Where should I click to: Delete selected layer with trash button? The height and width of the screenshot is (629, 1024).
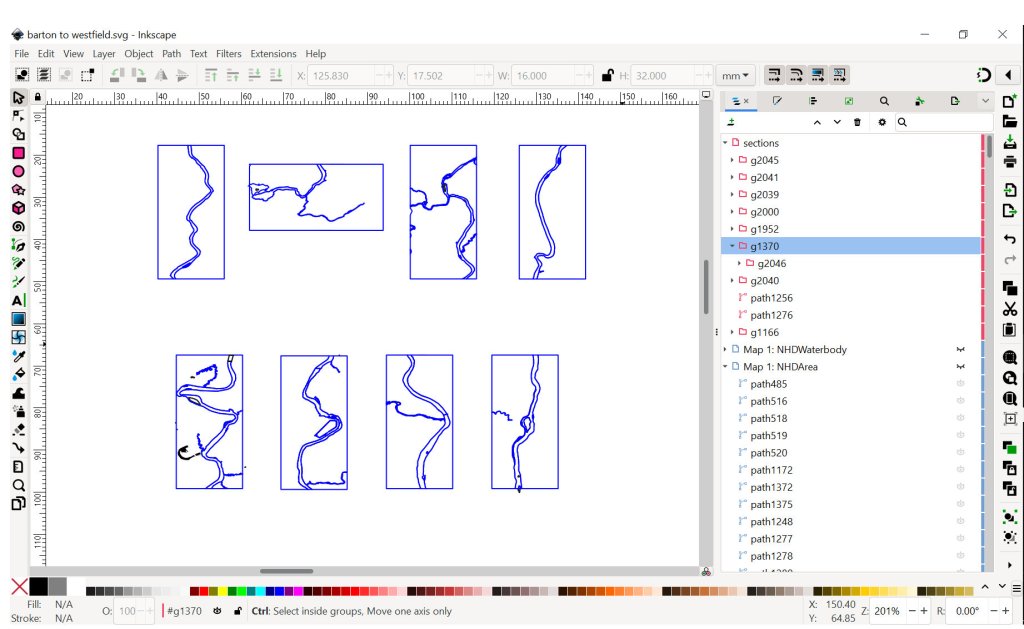[x=857, y=122]
